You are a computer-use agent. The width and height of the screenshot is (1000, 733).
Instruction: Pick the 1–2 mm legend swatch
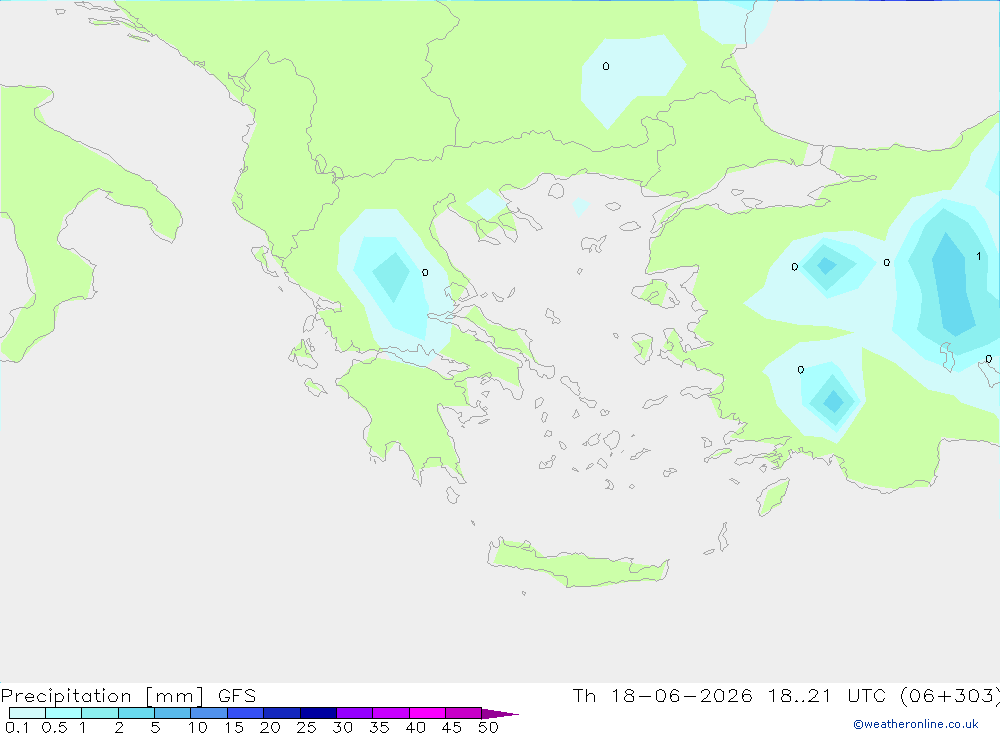click(x=100, y=713)
